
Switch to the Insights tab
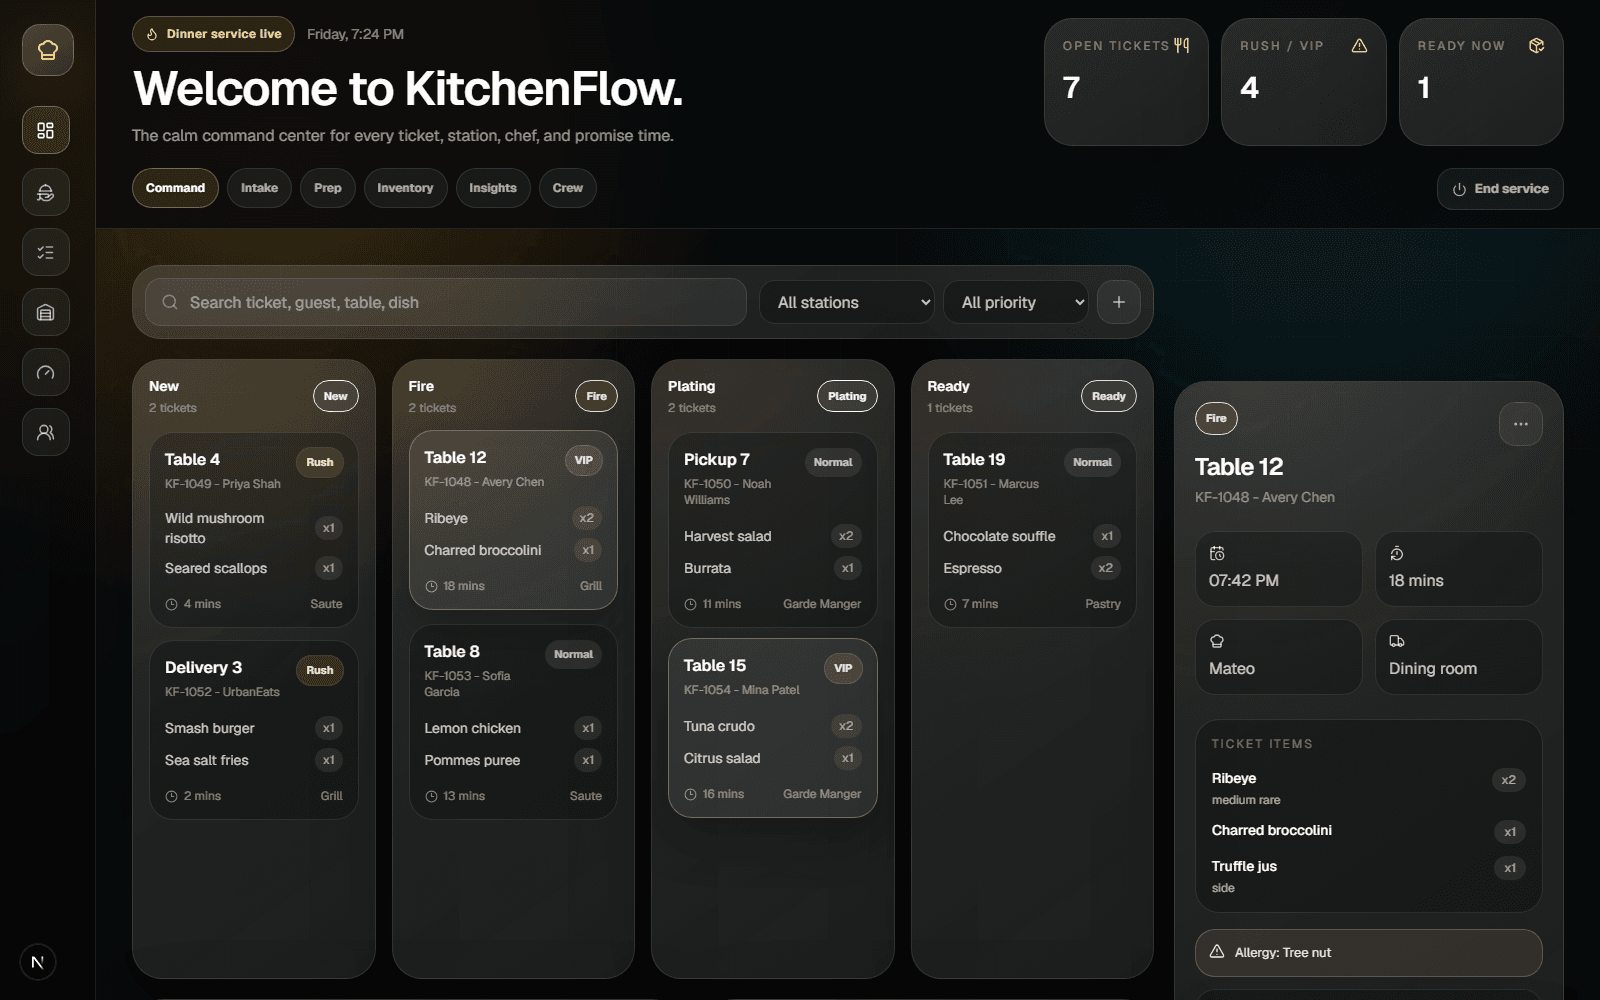click(x=493, y=188)
